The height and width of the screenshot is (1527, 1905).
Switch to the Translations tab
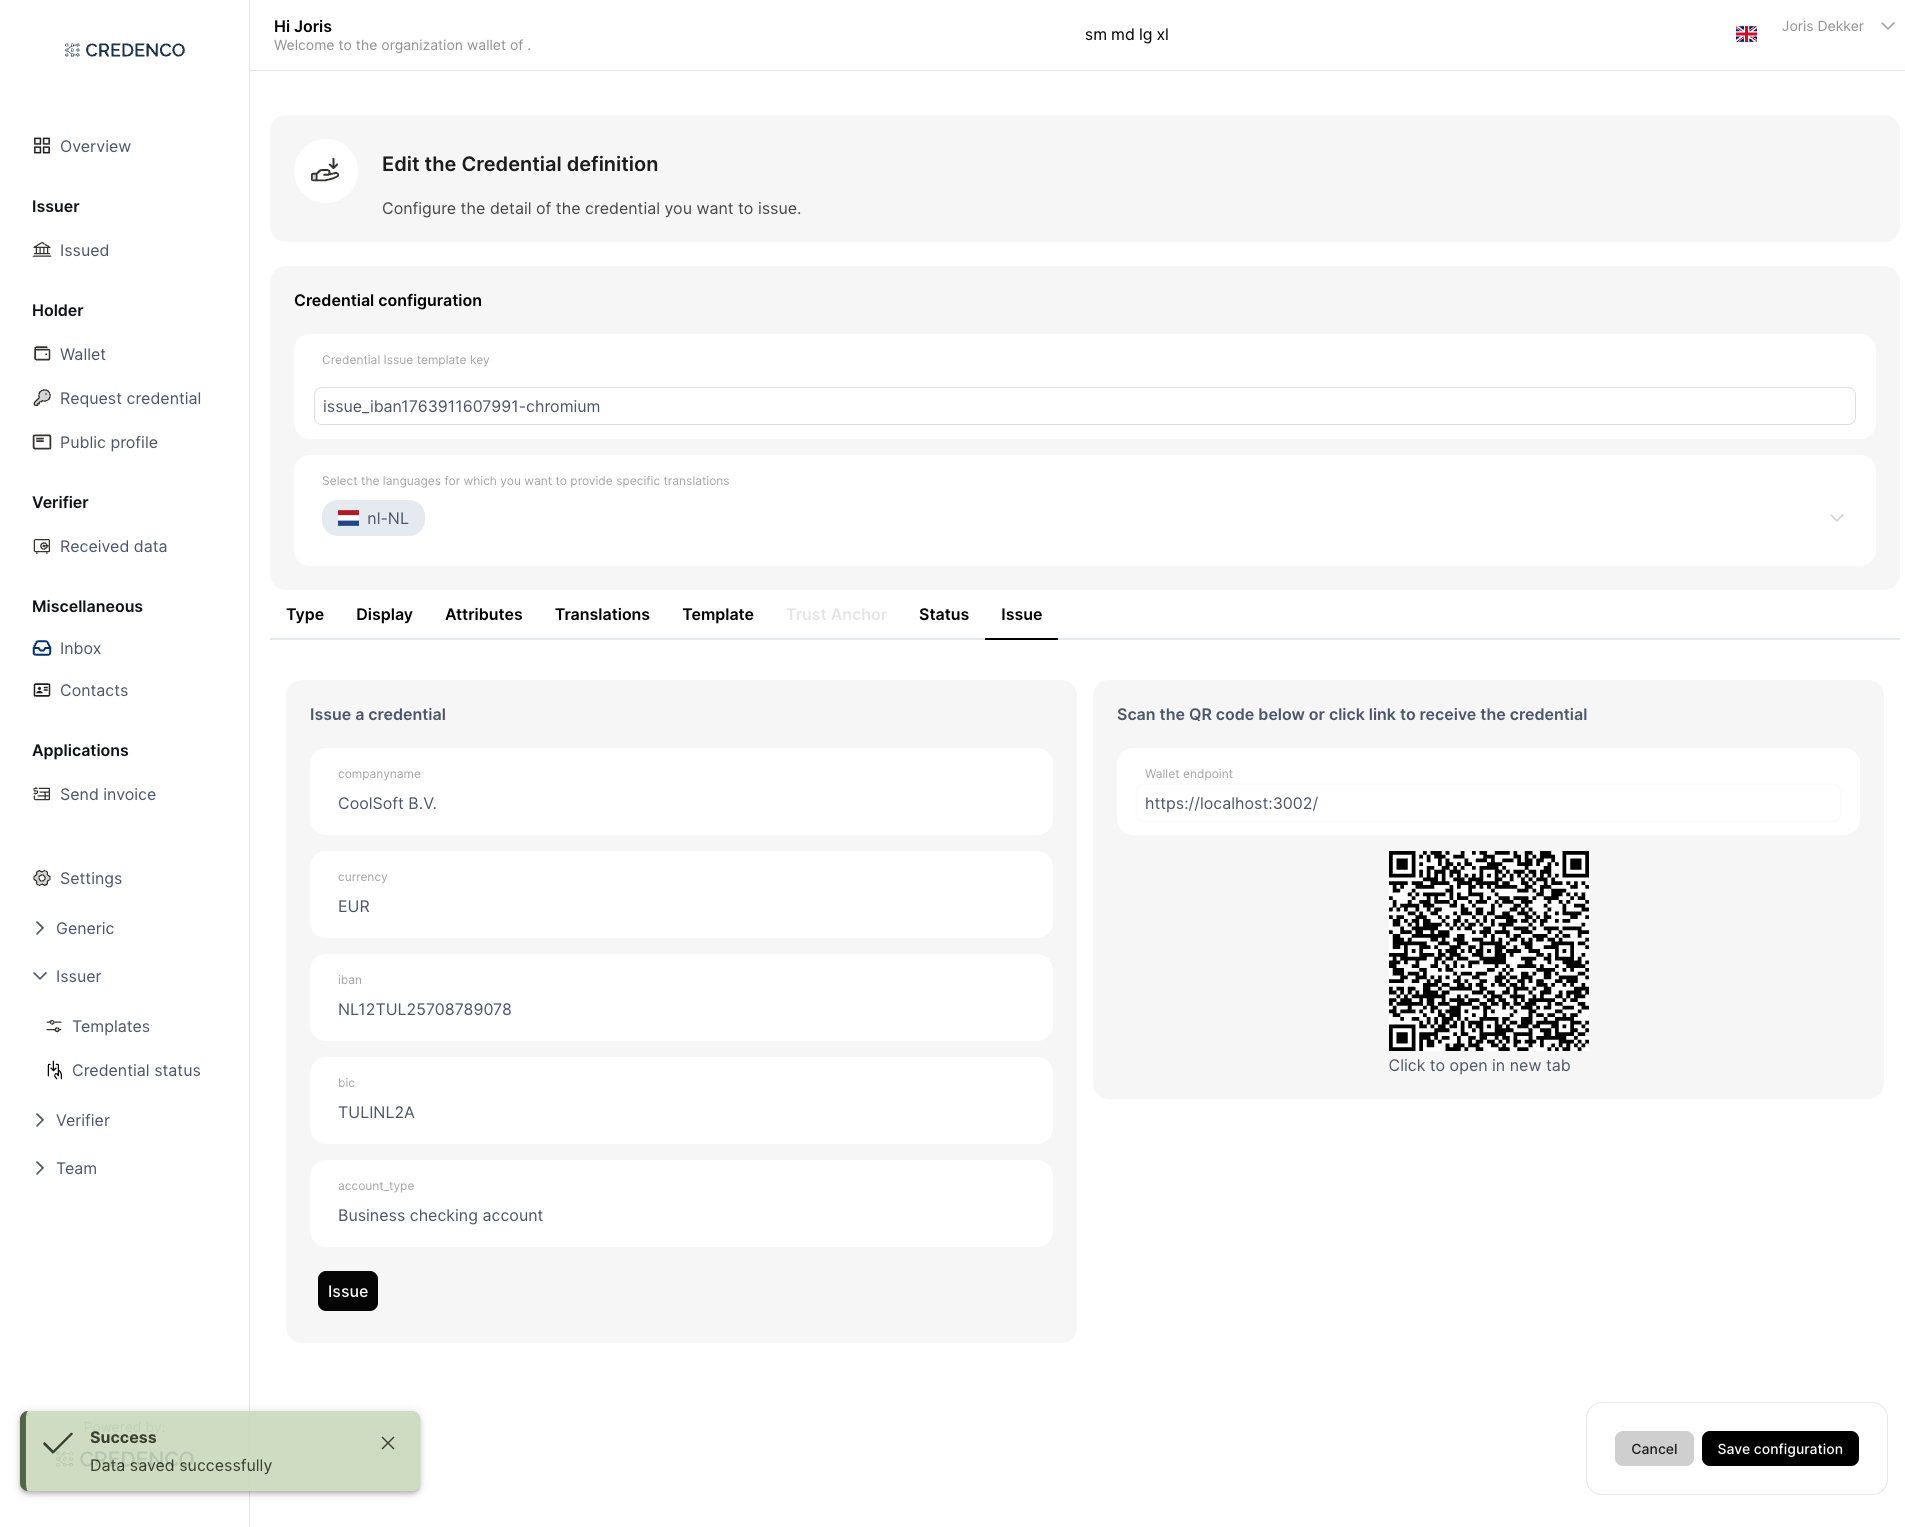pyautogui.click(x=602, y=614)
